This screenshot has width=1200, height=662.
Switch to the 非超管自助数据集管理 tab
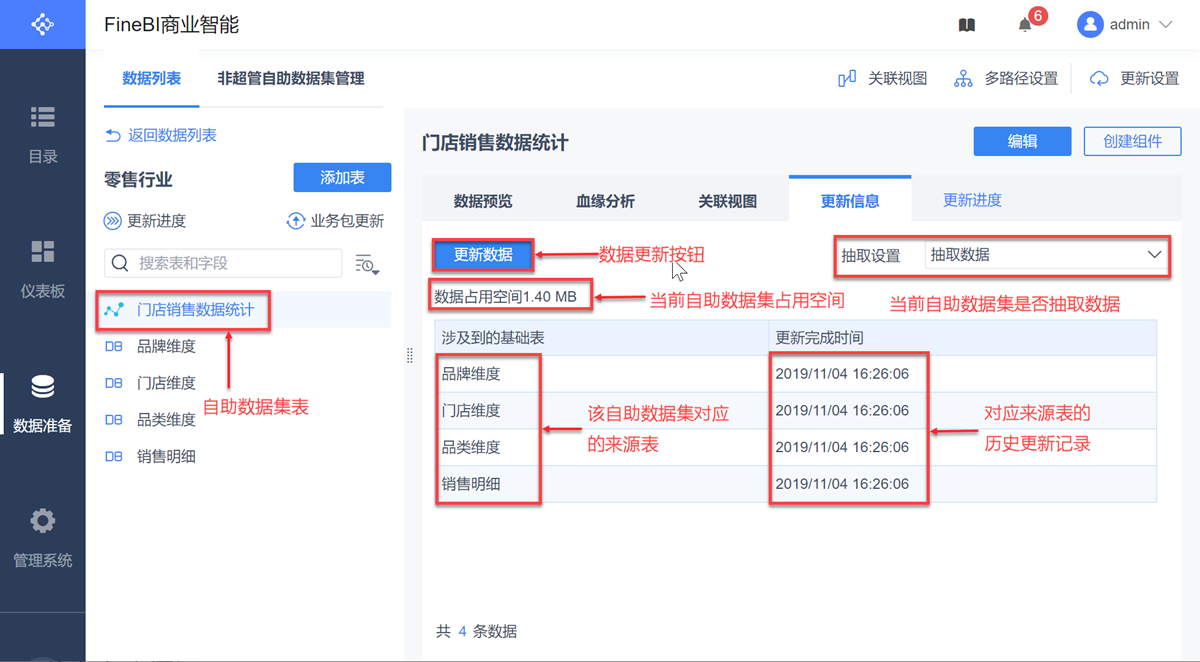[x=291, y=78]
